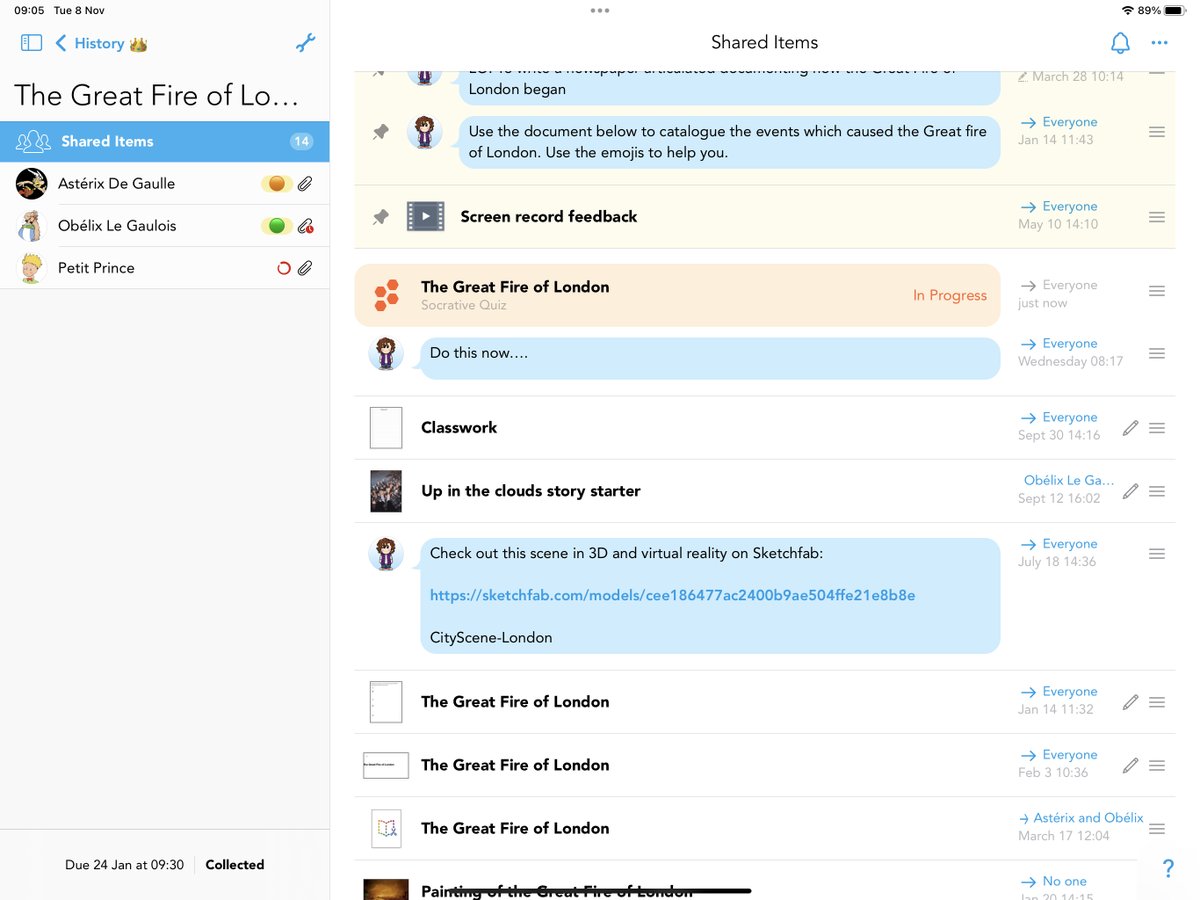Viewport: 1200px width, 900px height.
Task: Open options lines for Up in the clouds starter
Action: [x=1156, y=491]
